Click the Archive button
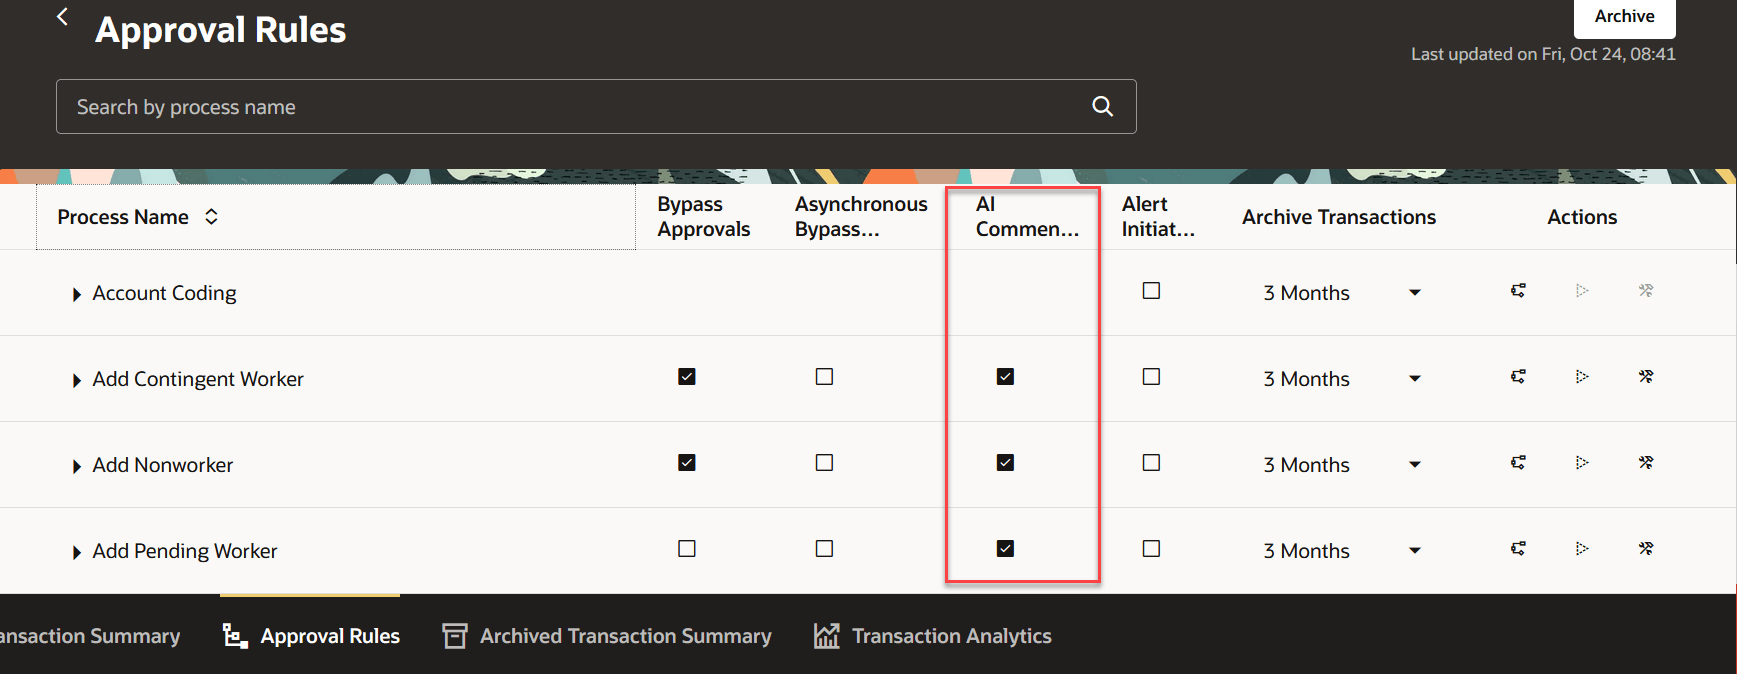This screenshot has height=674, width=1737. click(1624, 16)
